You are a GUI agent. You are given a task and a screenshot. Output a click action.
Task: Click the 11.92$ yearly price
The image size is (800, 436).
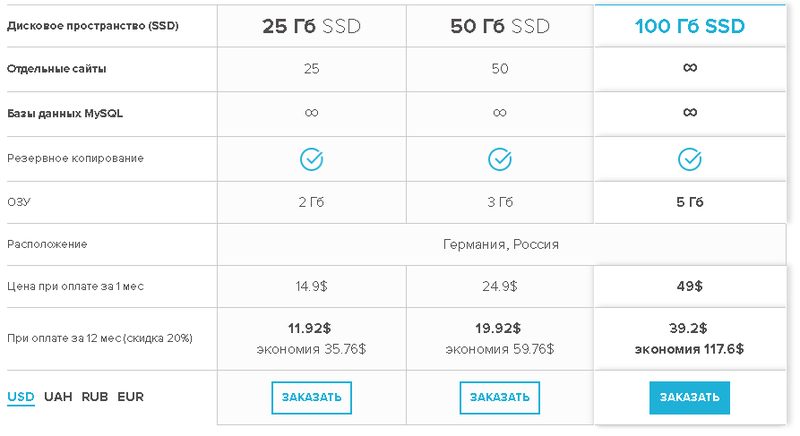pos(312,328)
